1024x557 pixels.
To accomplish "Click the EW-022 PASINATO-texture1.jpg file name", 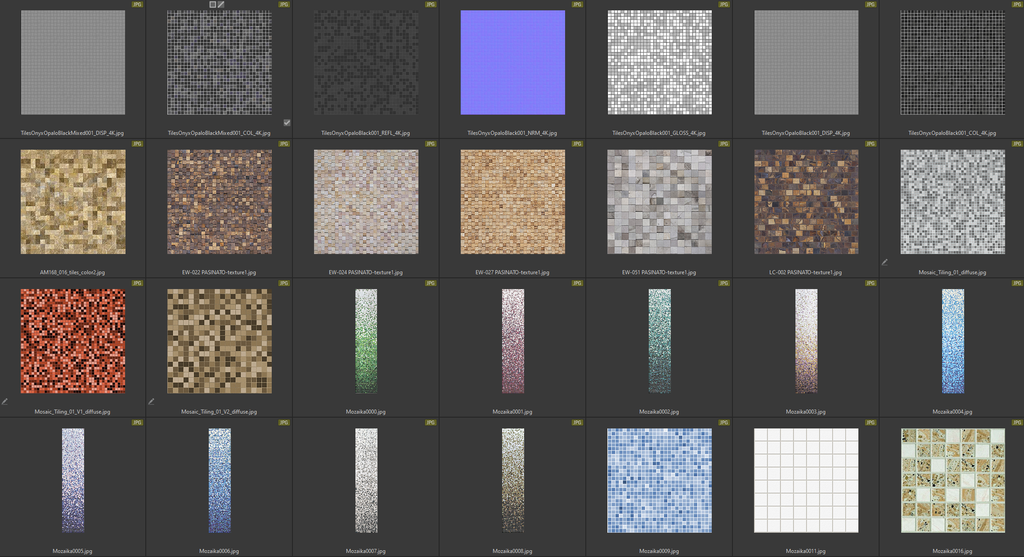I will pos(219,272).
